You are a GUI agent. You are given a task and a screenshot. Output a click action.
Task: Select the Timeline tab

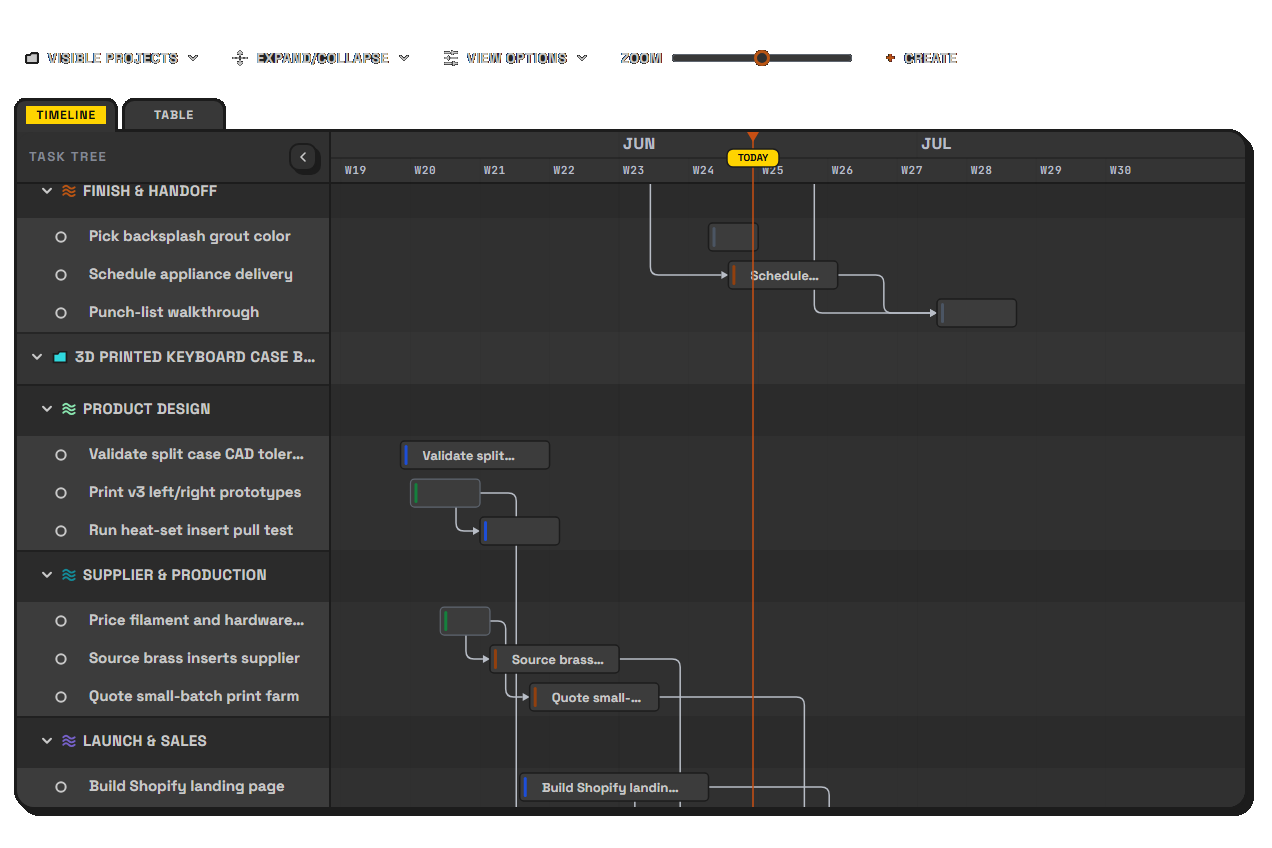click(x=66, y=115)
